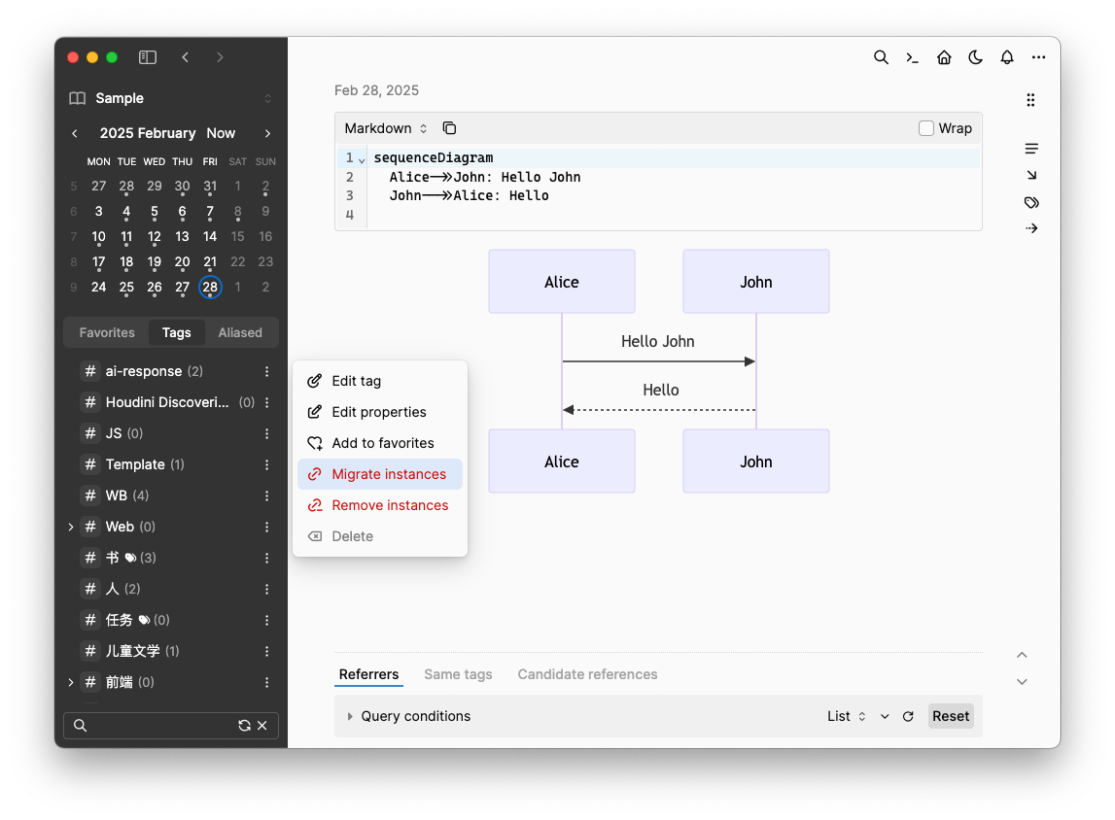Switch to Aliased tab
The width and height of the screenshot is (1115, 820).
(240, 333)
